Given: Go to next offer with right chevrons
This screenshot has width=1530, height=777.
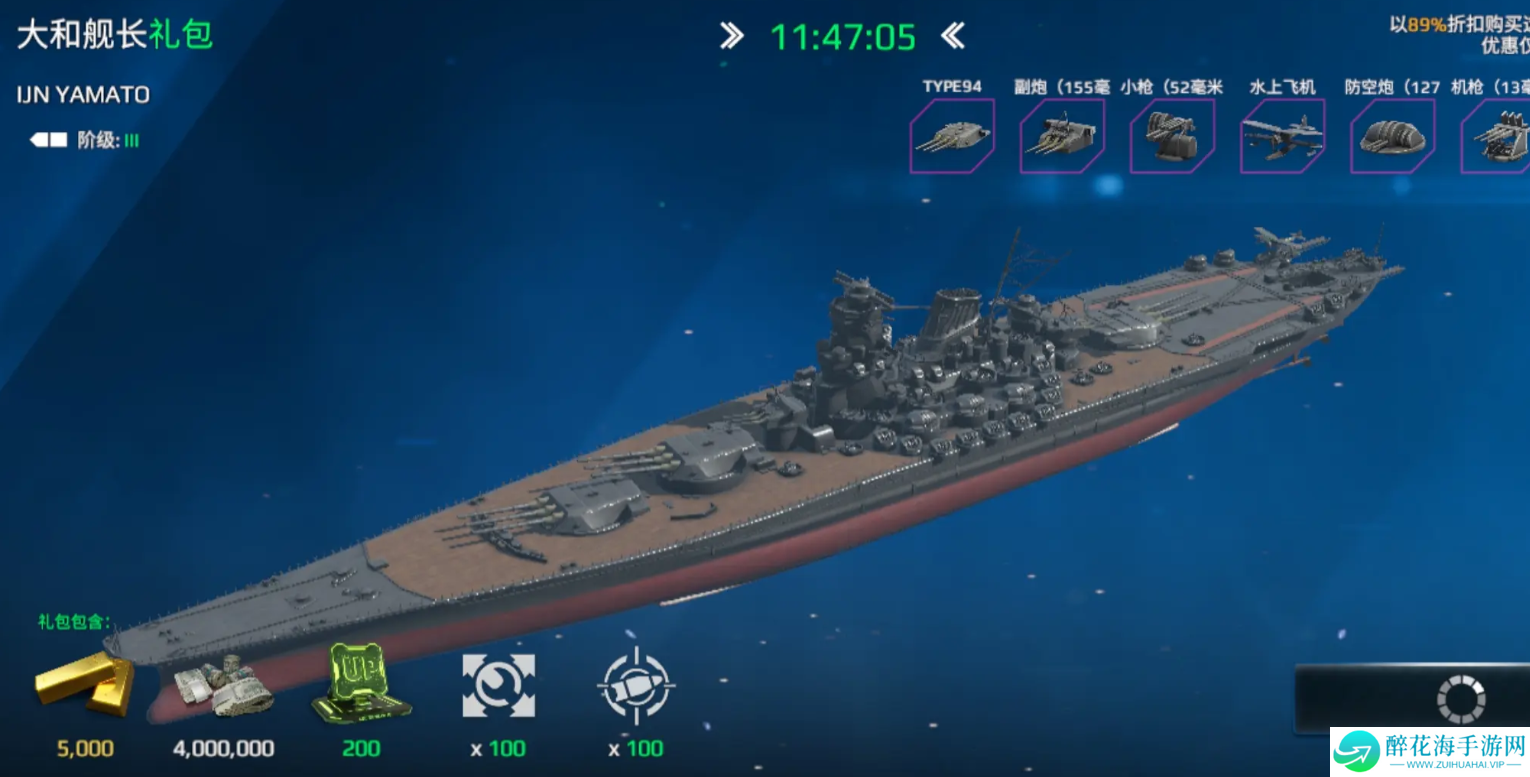Looking at the screenshot, I should coord(732,37).
